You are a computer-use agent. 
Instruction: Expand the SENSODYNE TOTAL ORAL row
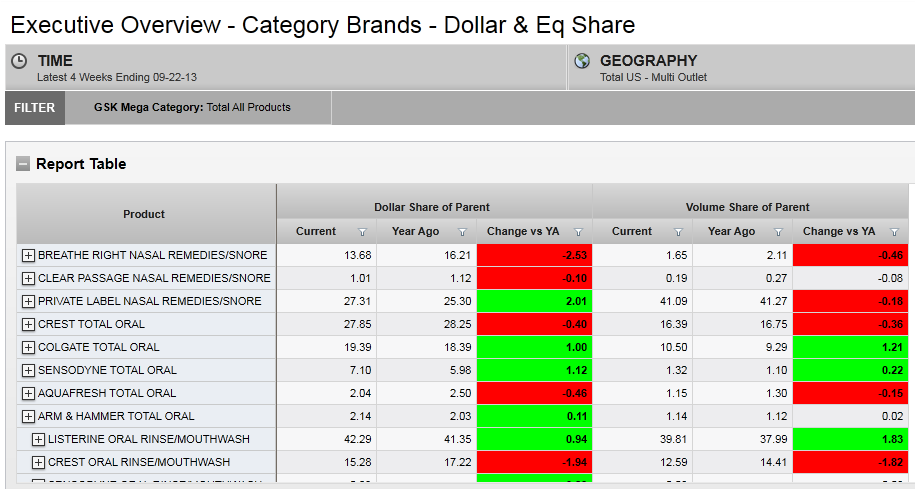pyautogui.click(x=28, y=370)
